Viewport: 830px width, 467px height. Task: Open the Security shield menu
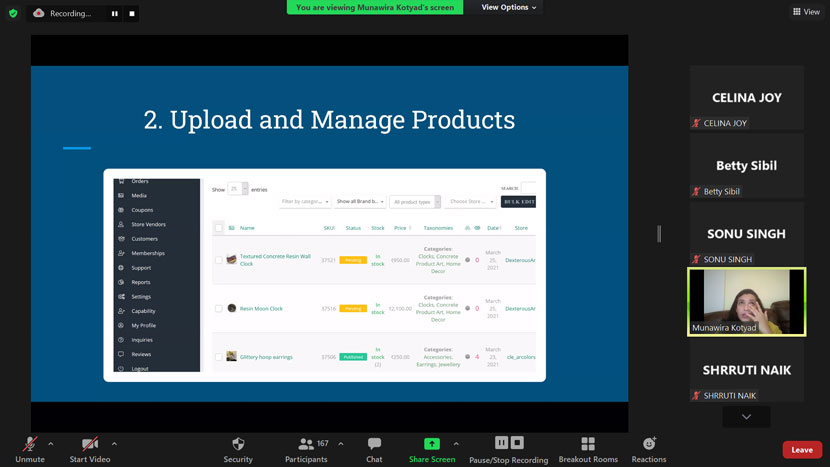(x=238, y=450)
